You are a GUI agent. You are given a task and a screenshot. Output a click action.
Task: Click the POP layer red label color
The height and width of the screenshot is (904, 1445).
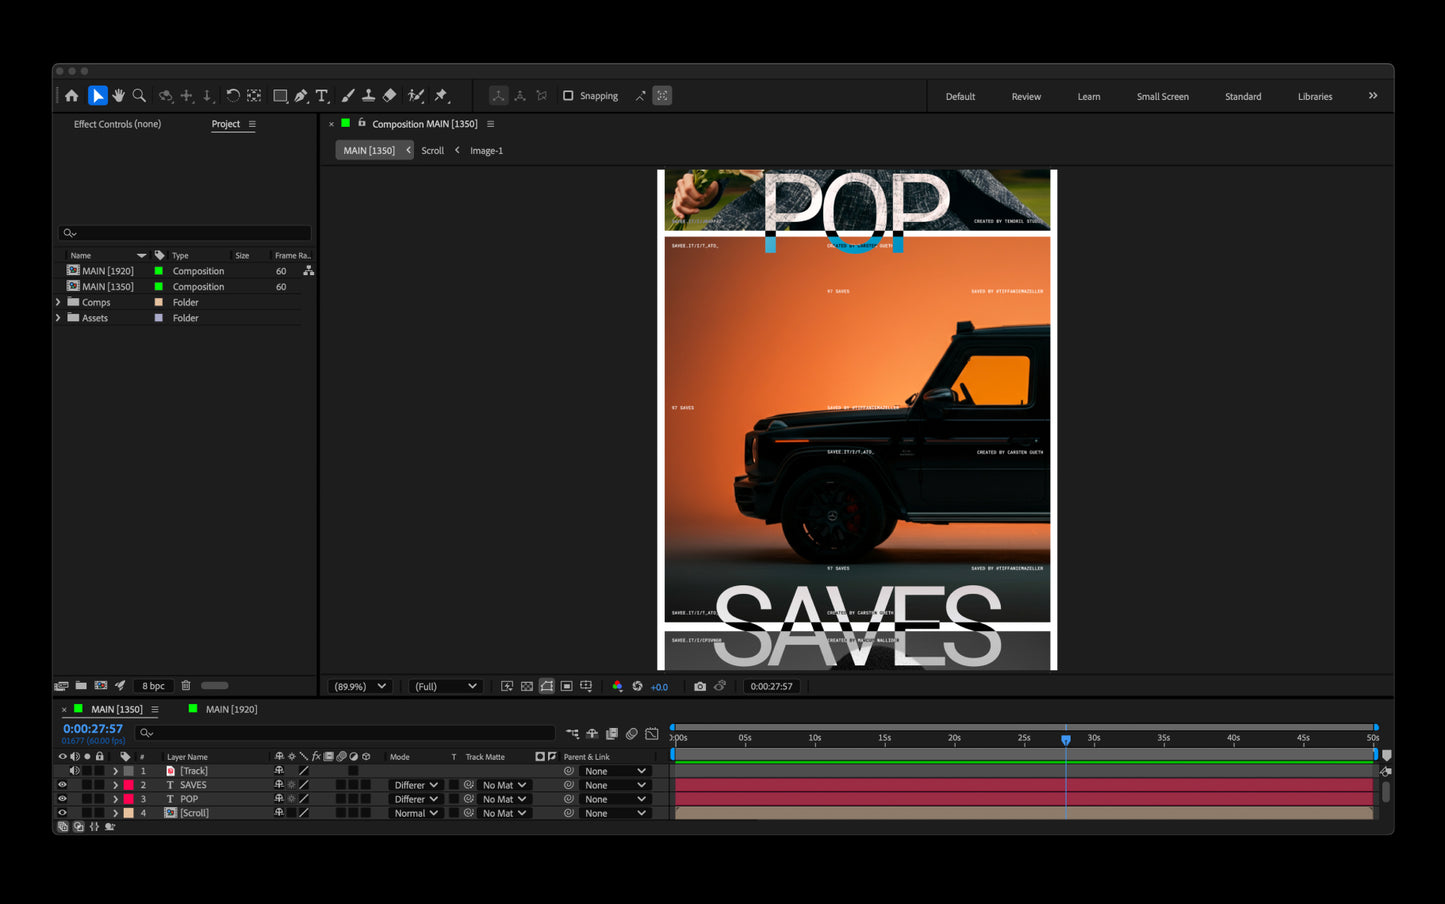(x=128, y=799)
